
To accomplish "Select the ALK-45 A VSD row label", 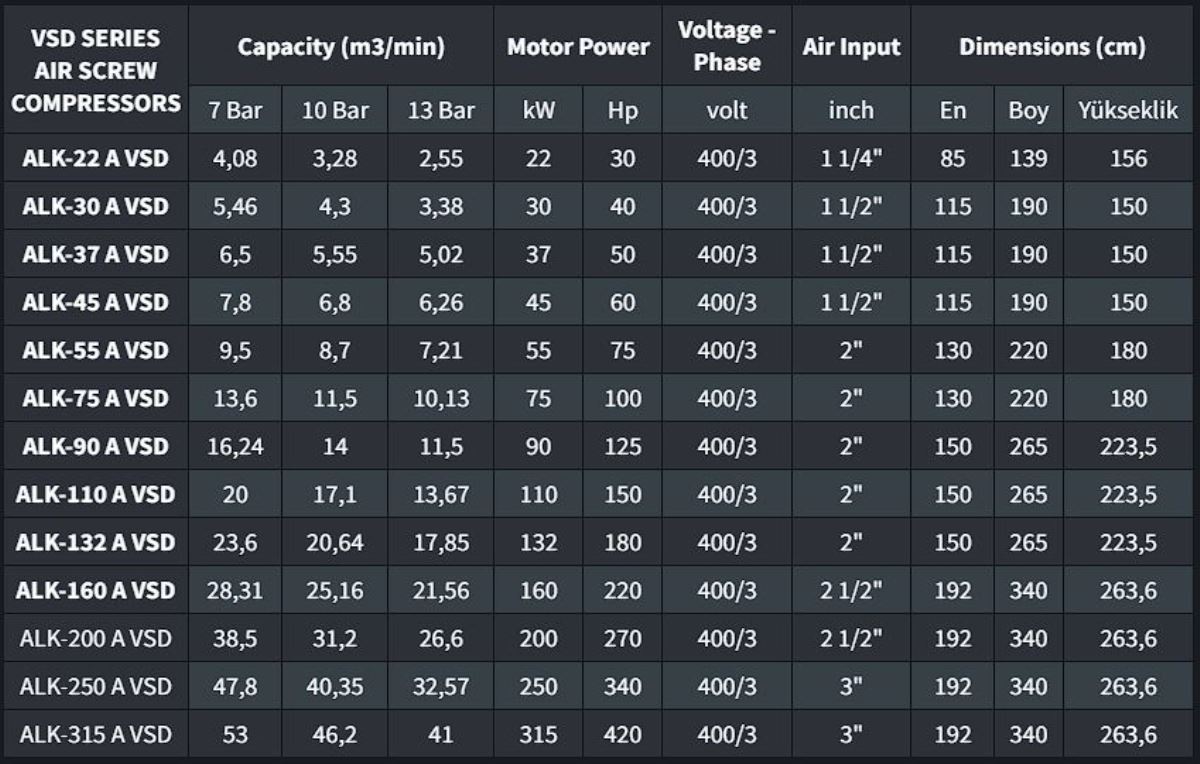I will pyautogui.click(x=96, y=302).
